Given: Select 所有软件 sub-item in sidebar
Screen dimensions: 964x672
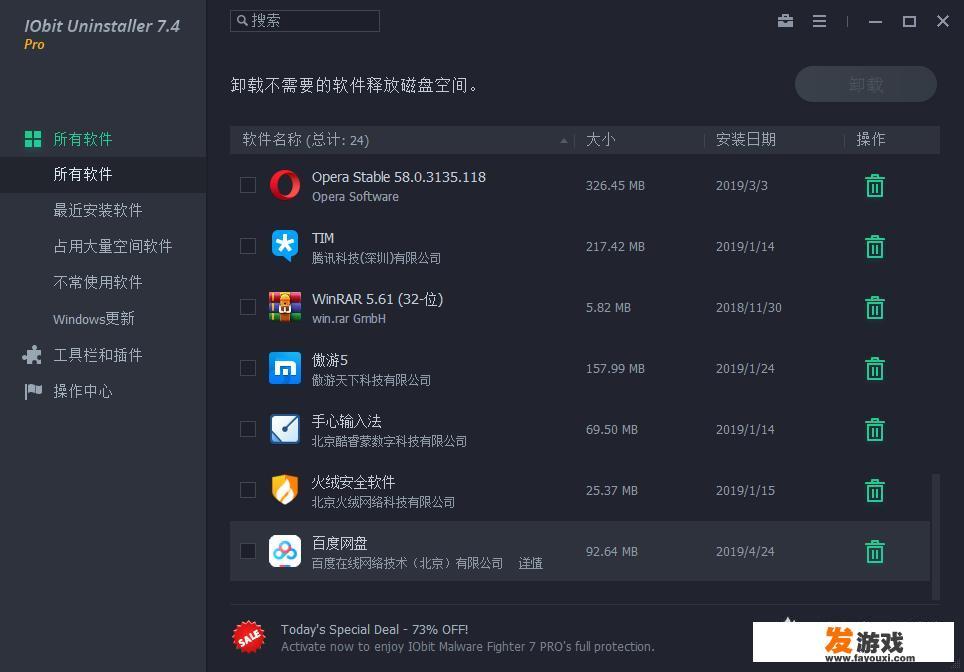Looking at the screenshot, I should tap(103, 175).
